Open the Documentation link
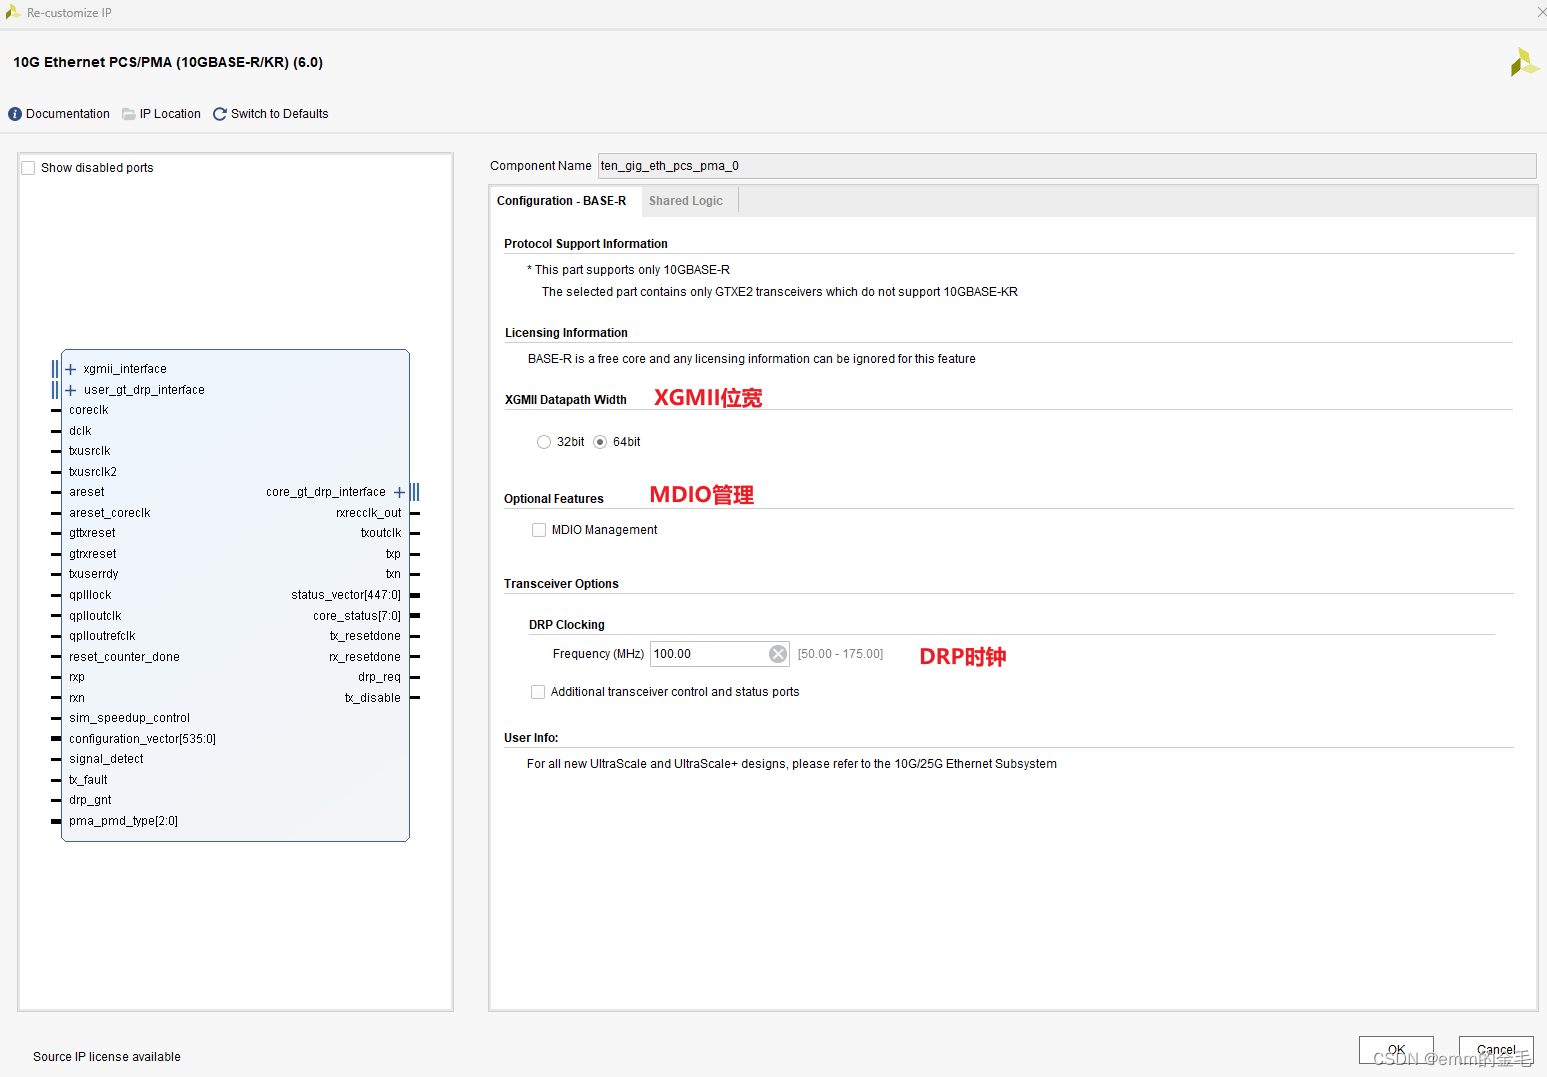The height and width of the screenshot is (1077, 1547). coord(68,114)
